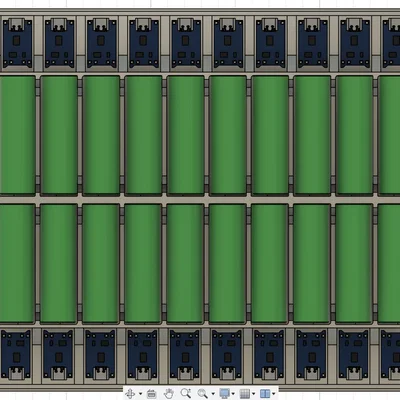Select the Pan hand tool

(169, 393)
